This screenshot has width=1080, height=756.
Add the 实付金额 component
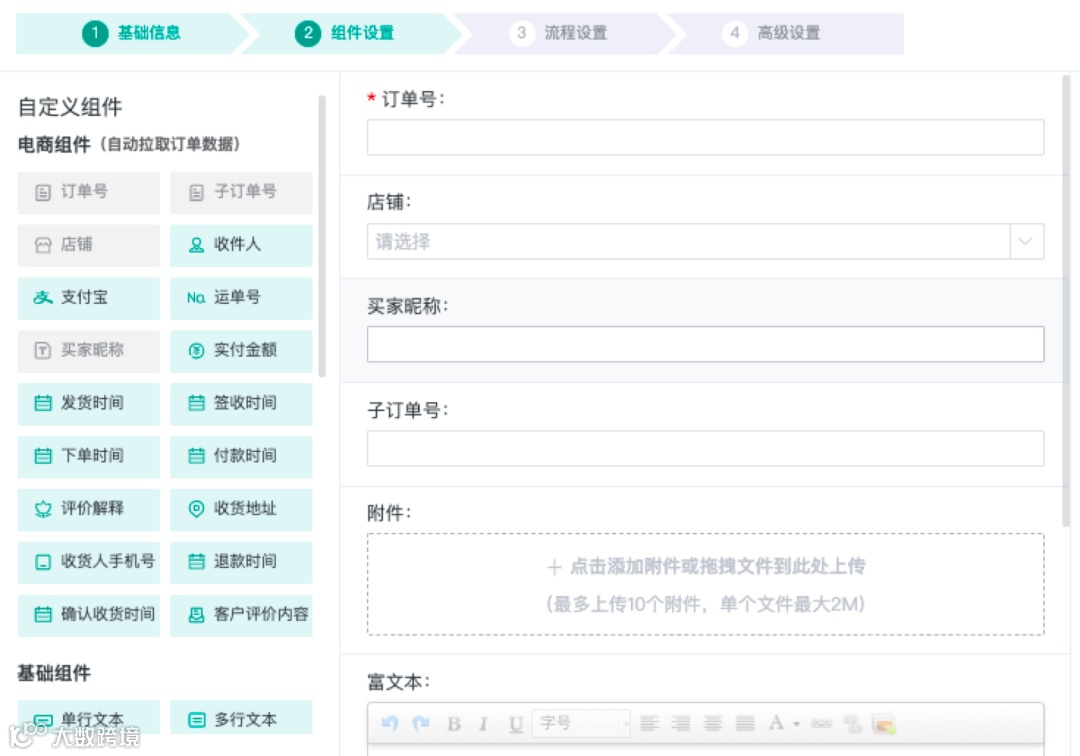pyautogui.click(x=241, y=350)
